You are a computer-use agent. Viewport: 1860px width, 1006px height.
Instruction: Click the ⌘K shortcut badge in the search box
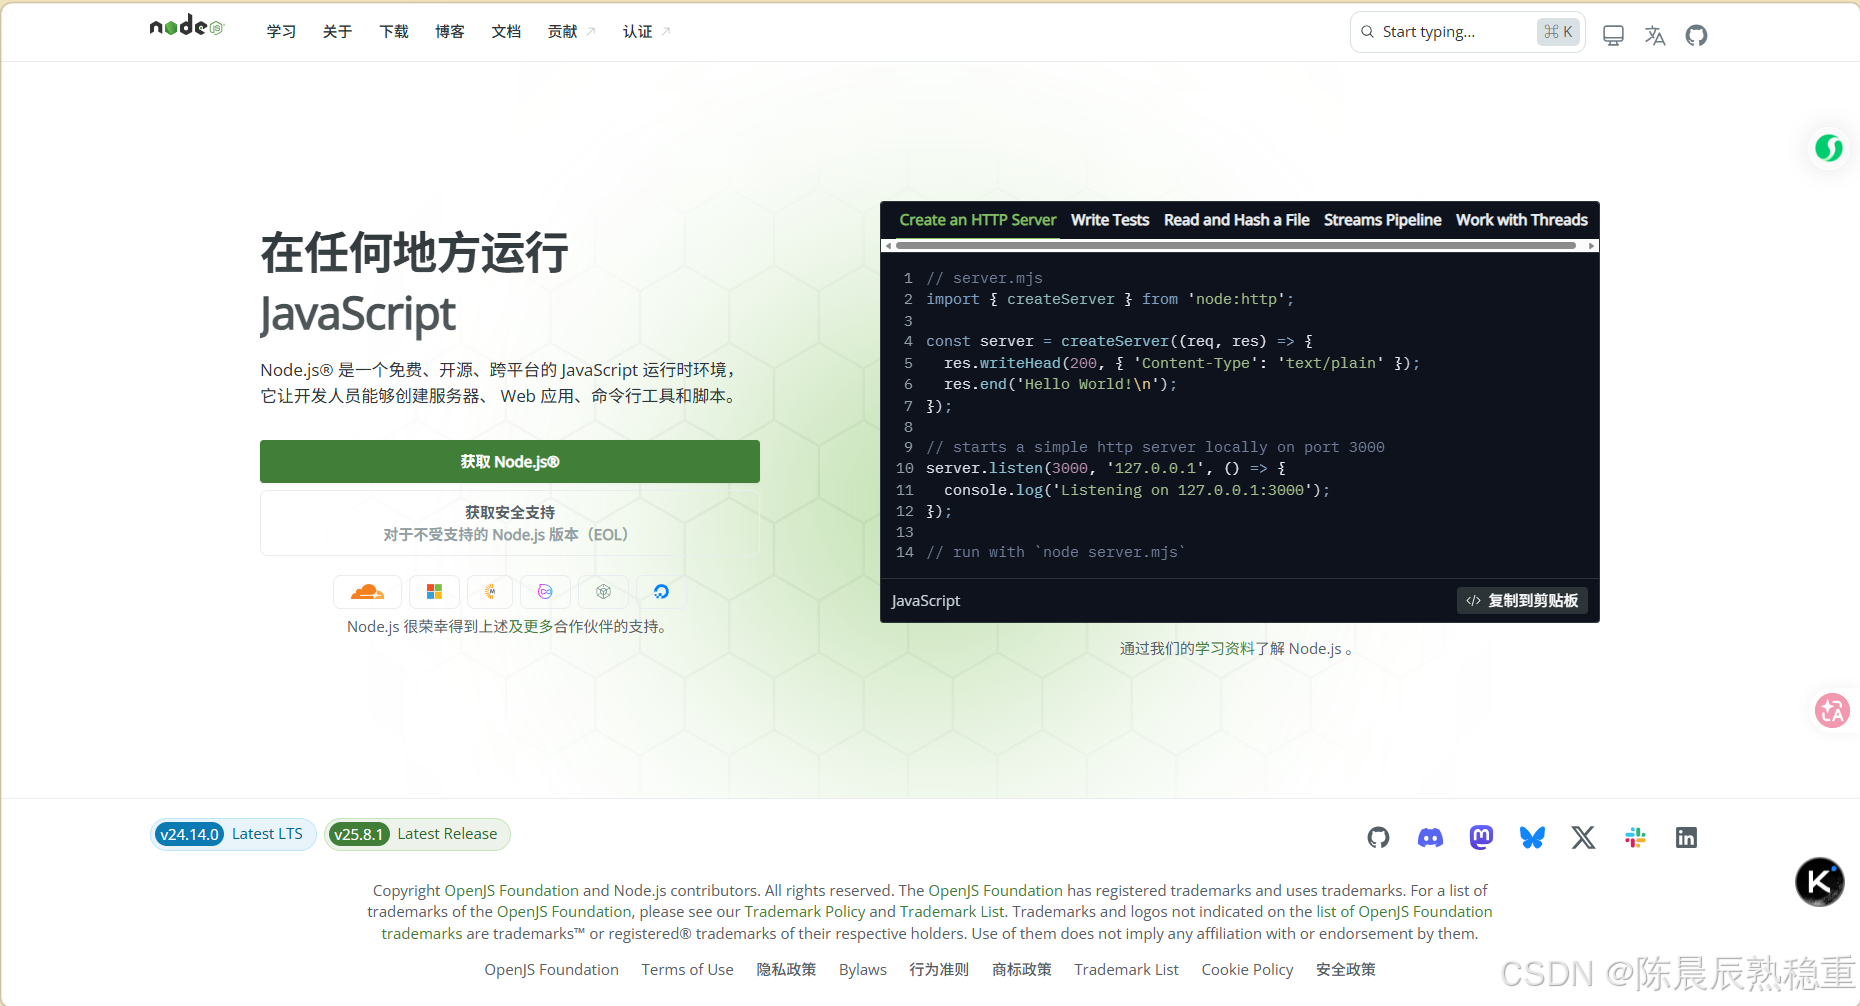pos(1558,32)
